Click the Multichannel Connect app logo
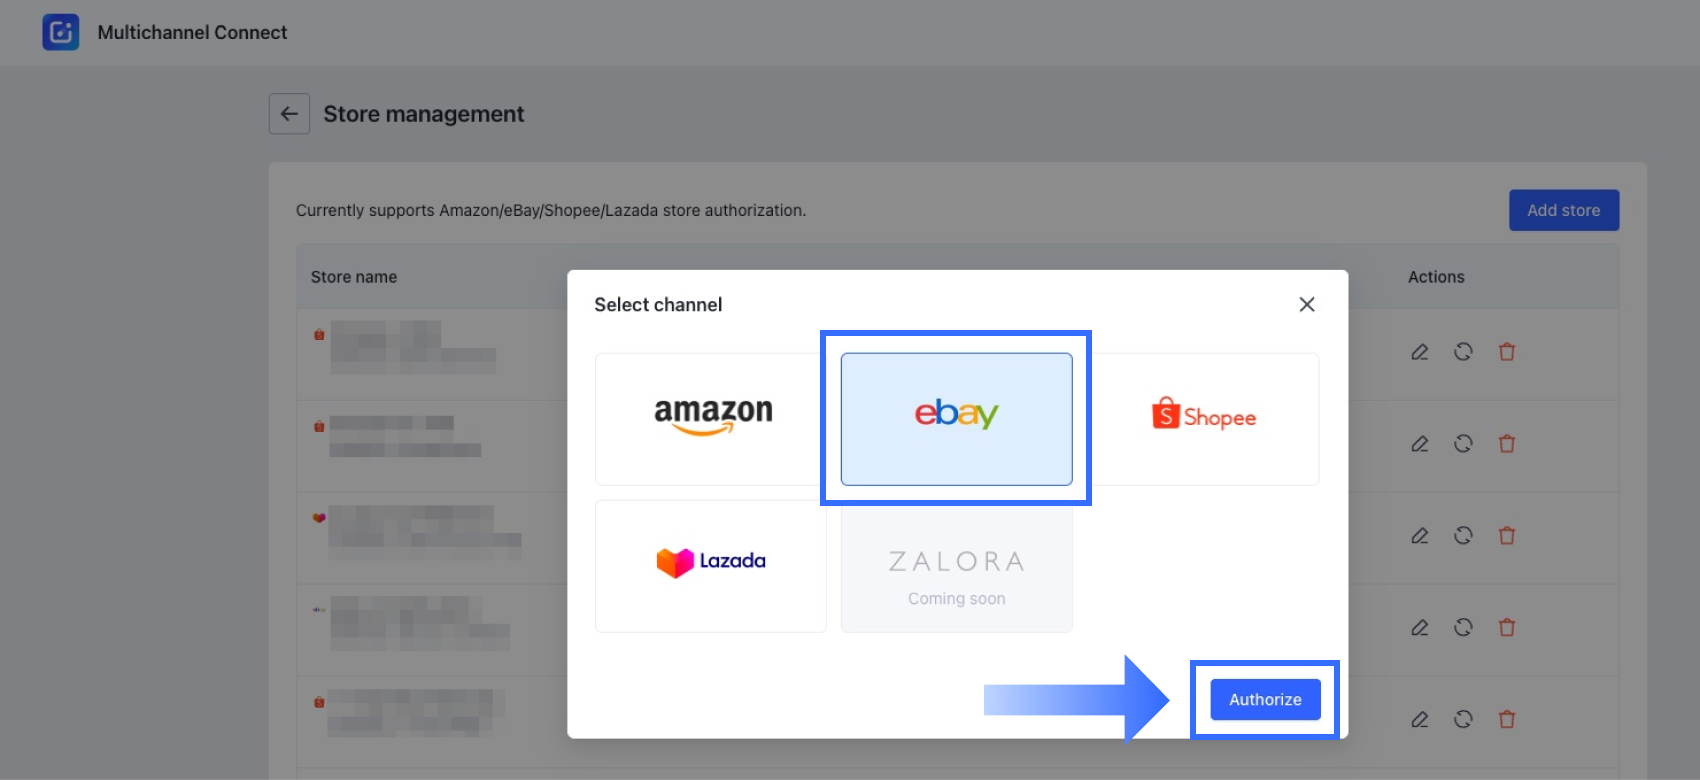This screenshot has width=1700, height=780. (x=61, y=32)
